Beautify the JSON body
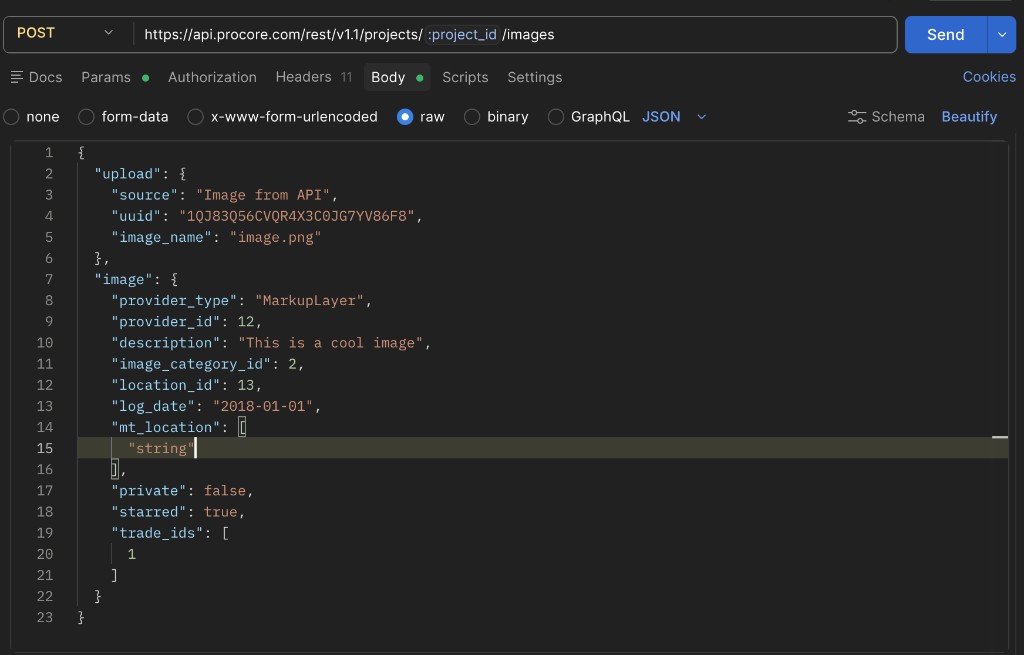1024x655 pixels. (x=969, y=117)
